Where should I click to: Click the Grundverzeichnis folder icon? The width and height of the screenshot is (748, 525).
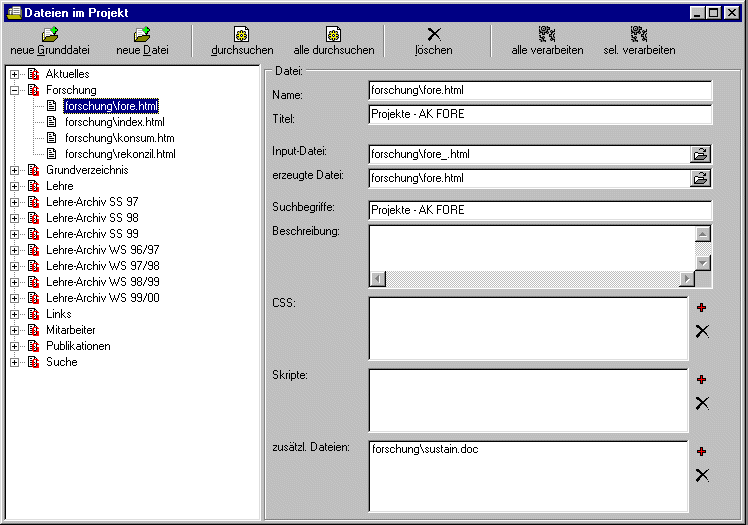click(x=33, y=170)
